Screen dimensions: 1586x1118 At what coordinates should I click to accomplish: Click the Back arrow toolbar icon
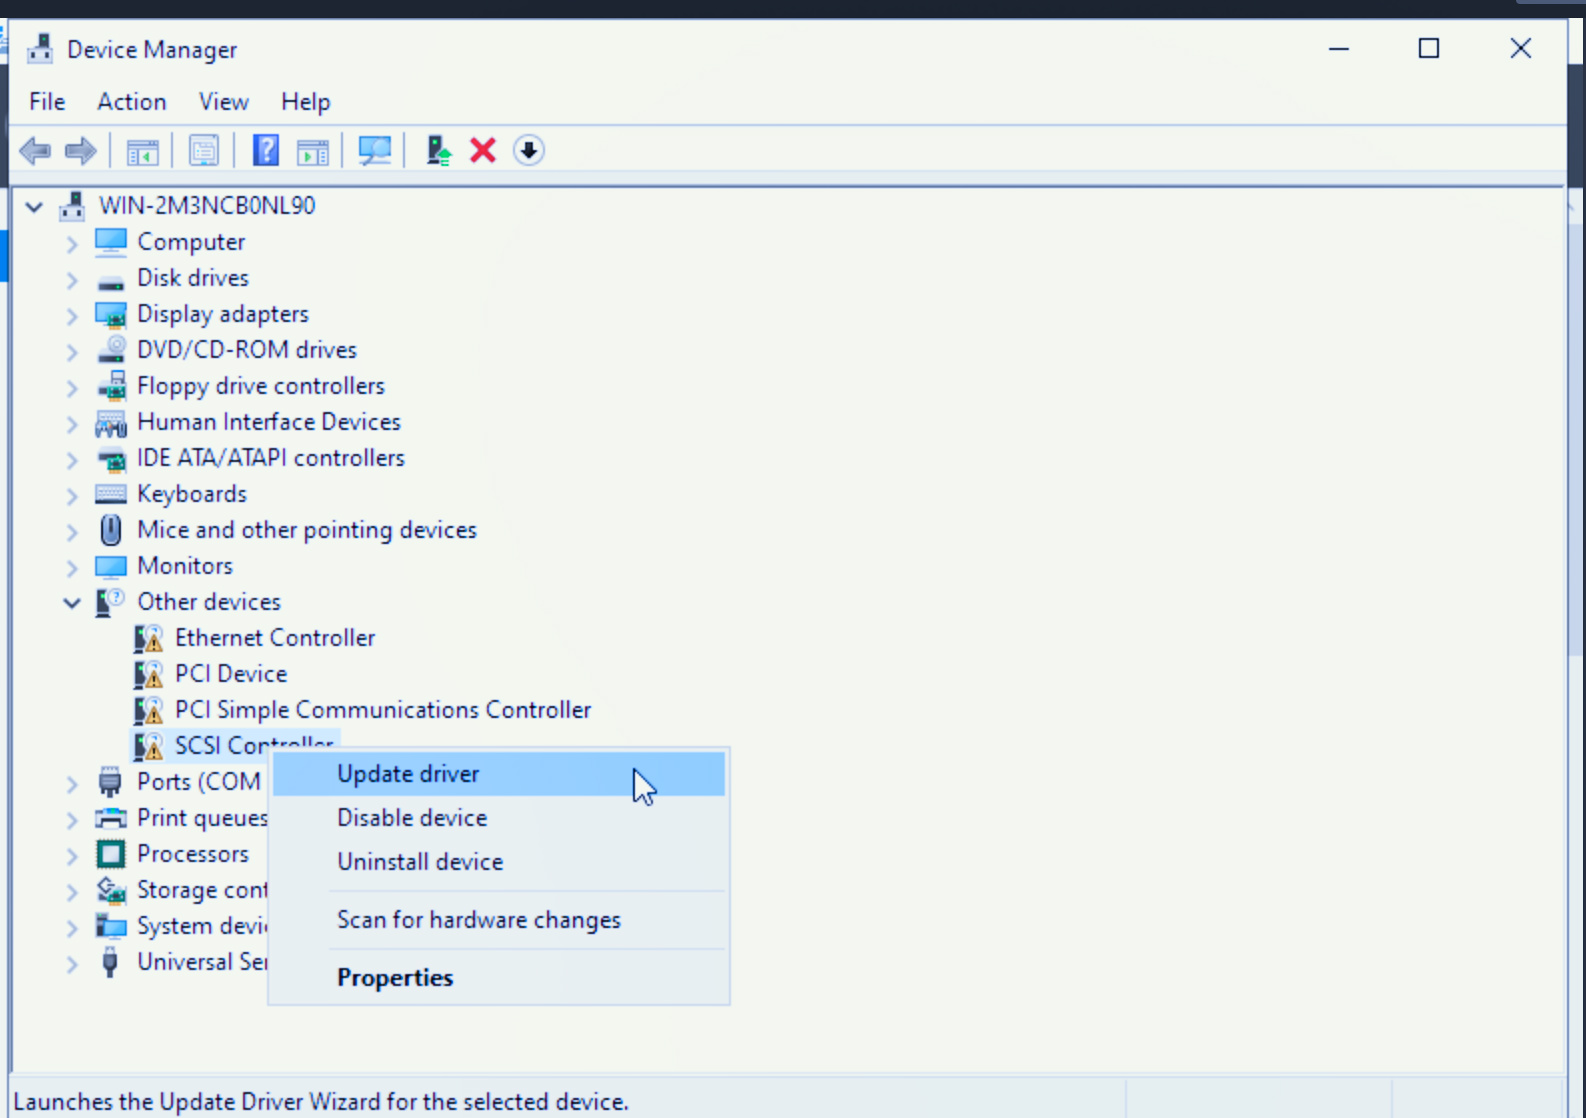(35, 151)
